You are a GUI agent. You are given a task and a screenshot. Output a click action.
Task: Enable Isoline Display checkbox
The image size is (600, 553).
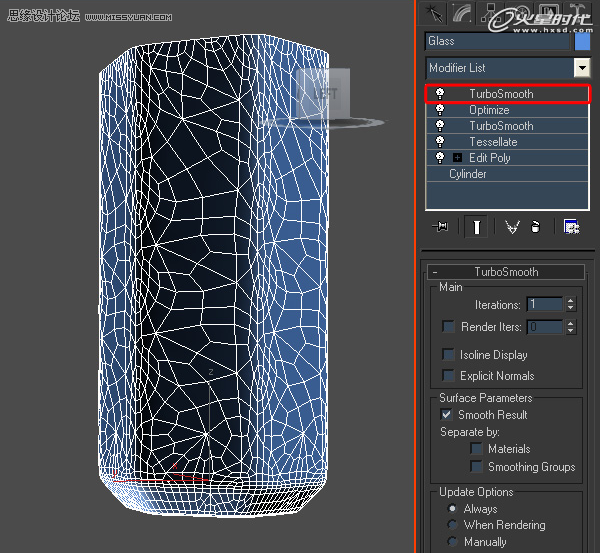(x=448, y=354)
